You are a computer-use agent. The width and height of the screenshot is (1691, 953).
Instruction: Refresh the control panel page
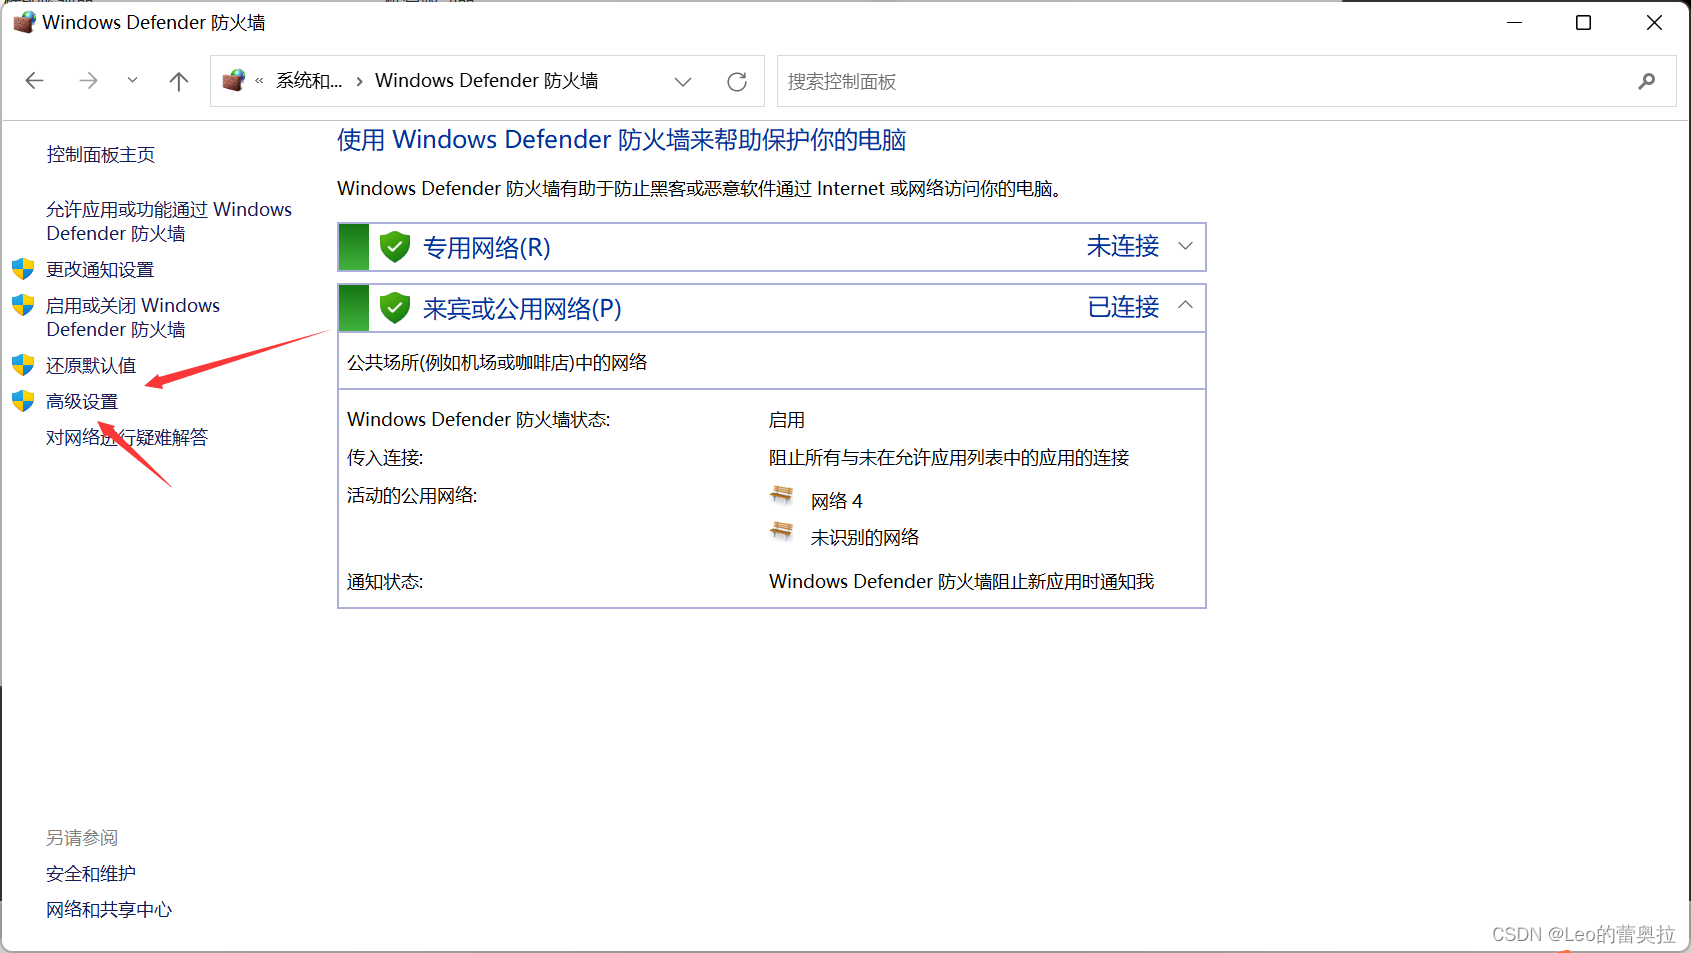click(737, 82)
